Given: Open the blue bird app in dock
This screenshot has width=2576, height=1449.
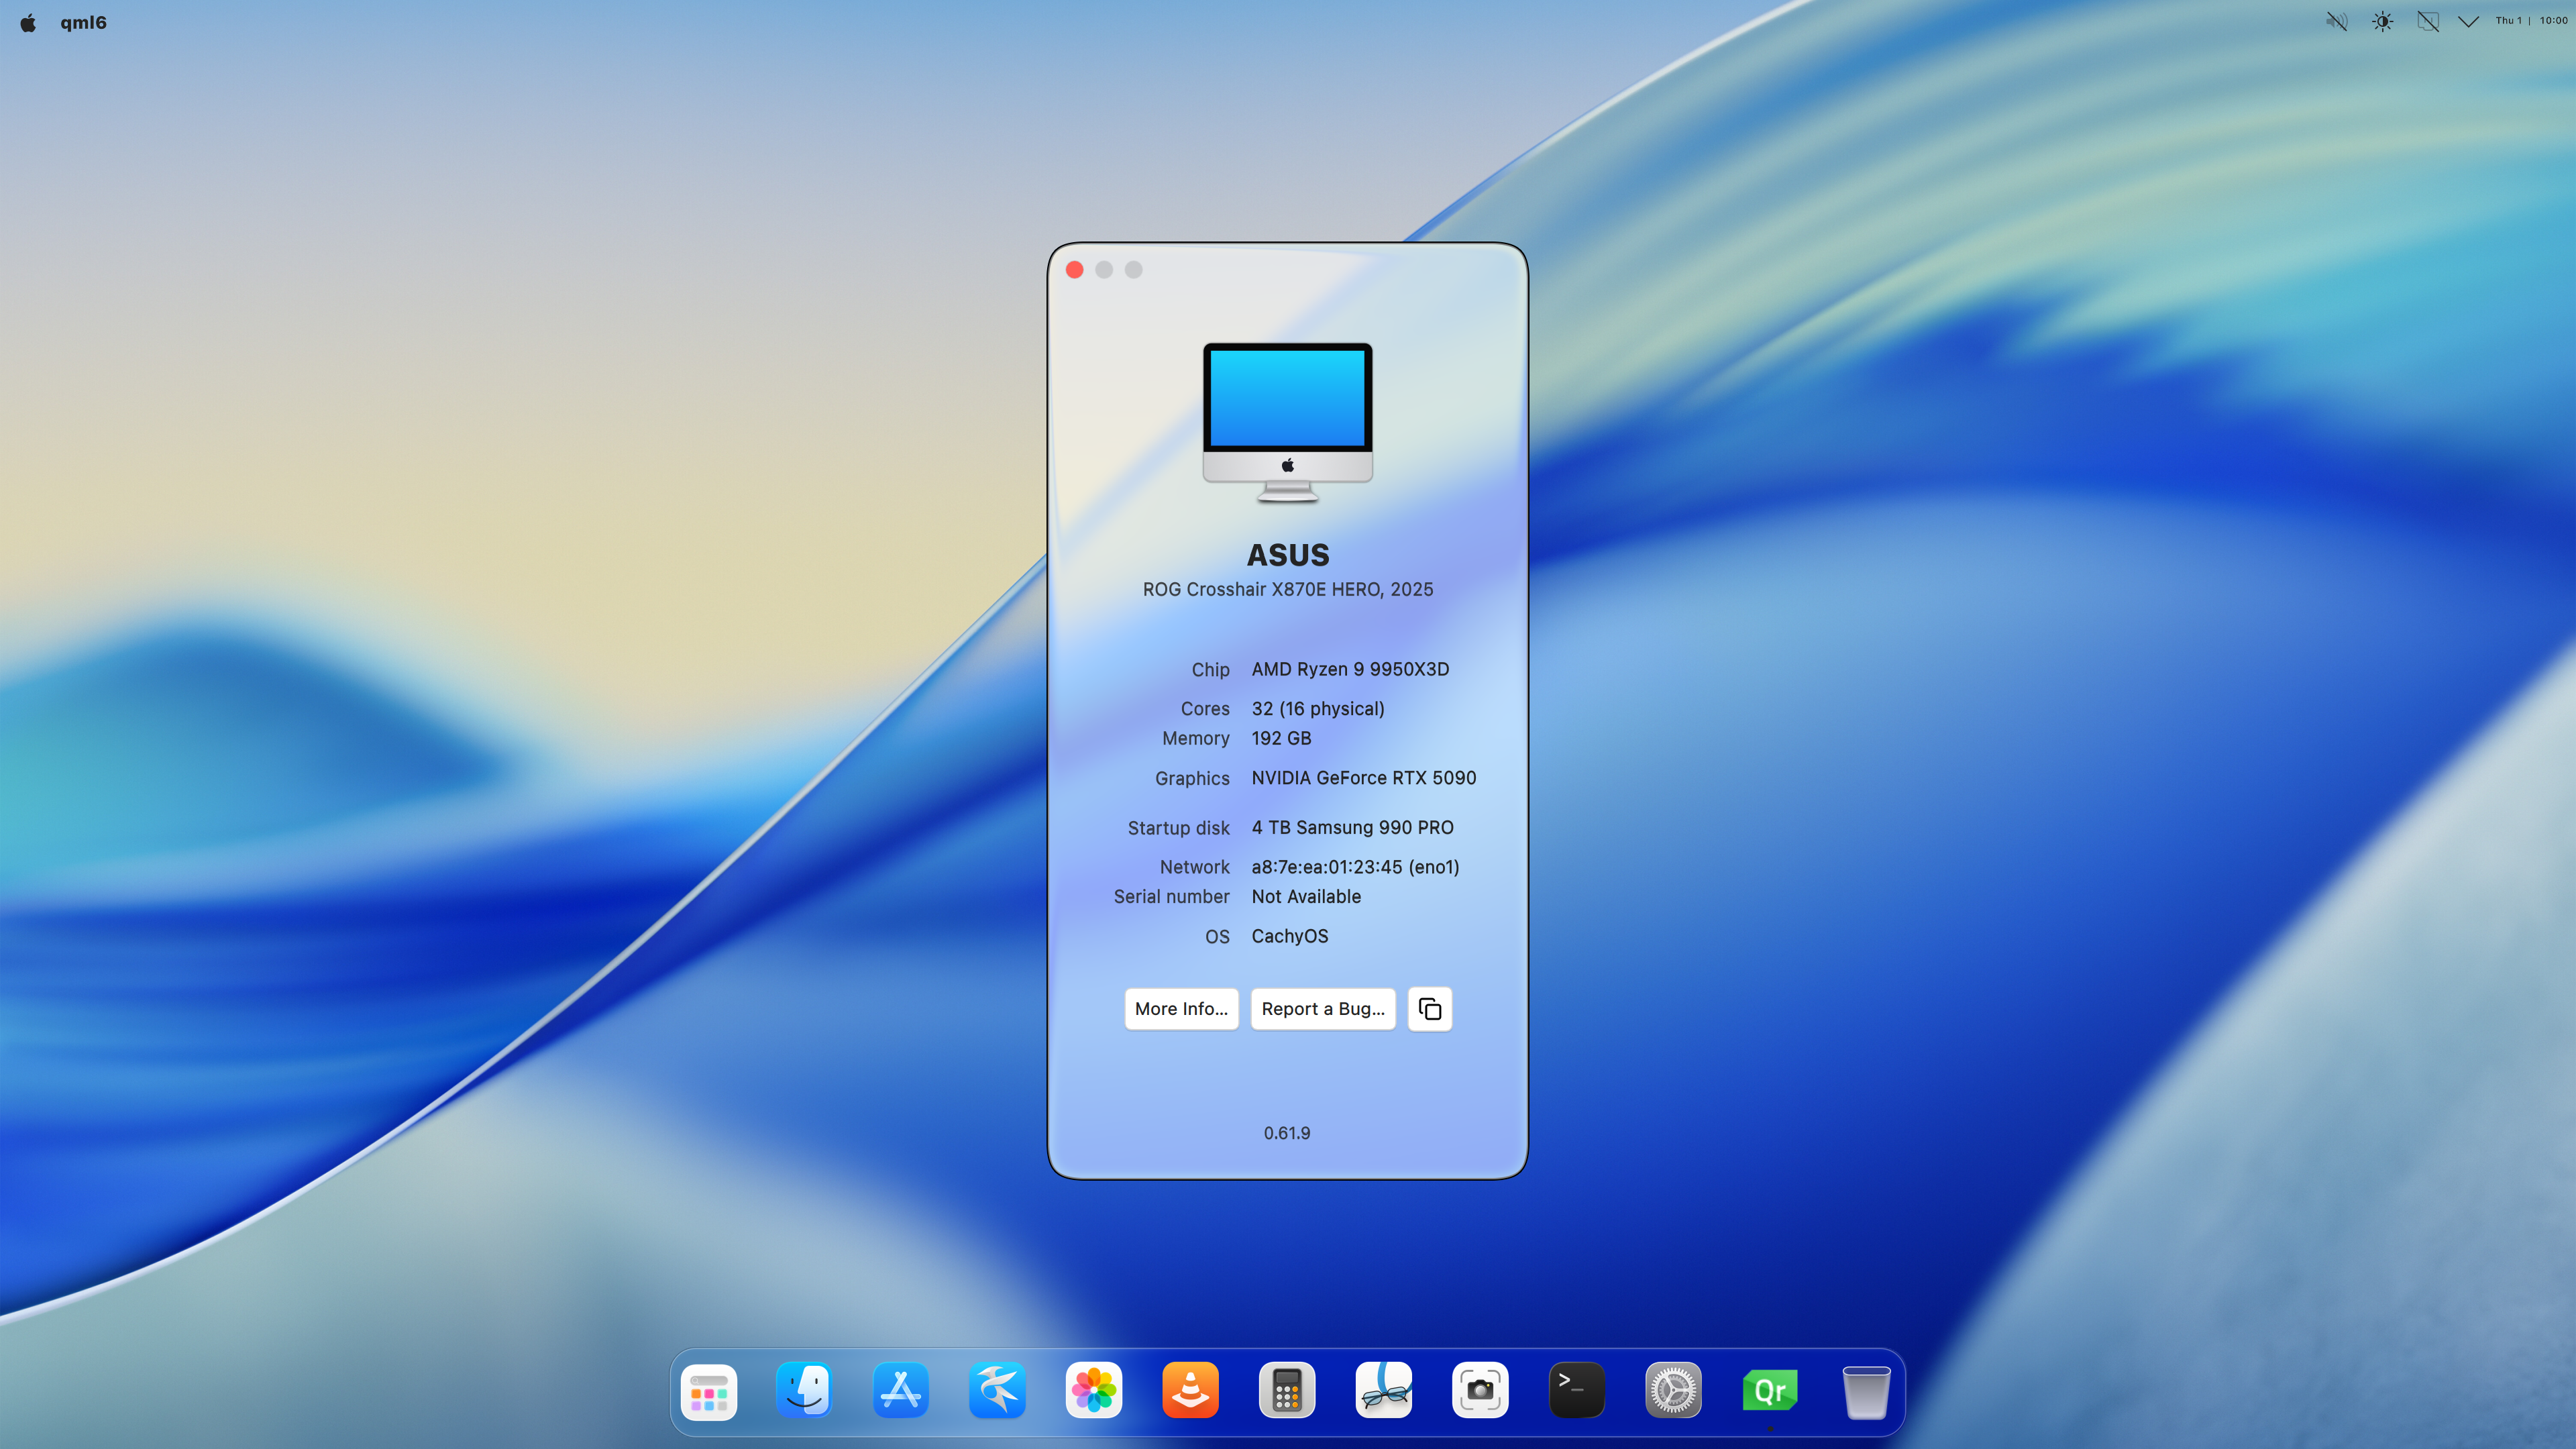Looking at the screenshot, I should 998,1391.
